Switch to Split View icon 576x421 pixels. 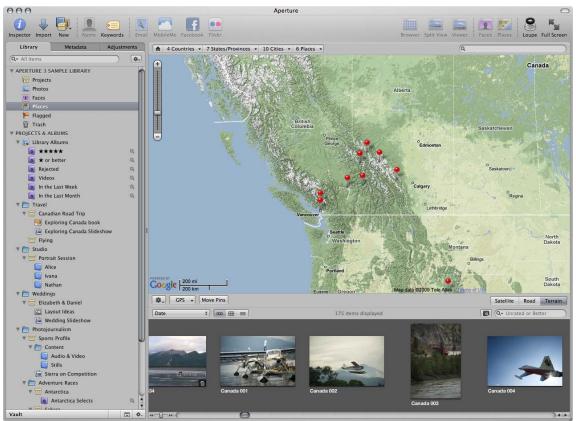coord(435,25)
